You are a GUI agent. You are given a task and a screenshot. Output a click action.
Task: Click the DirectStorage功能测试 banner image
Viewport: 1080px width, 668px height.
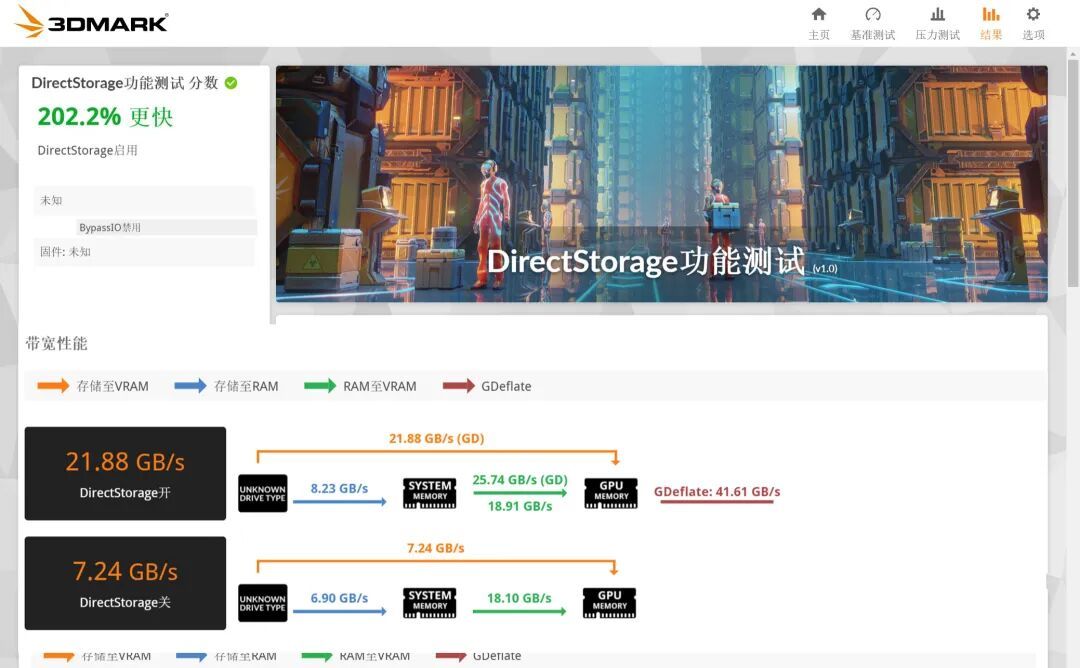click(x=661, y=184)
